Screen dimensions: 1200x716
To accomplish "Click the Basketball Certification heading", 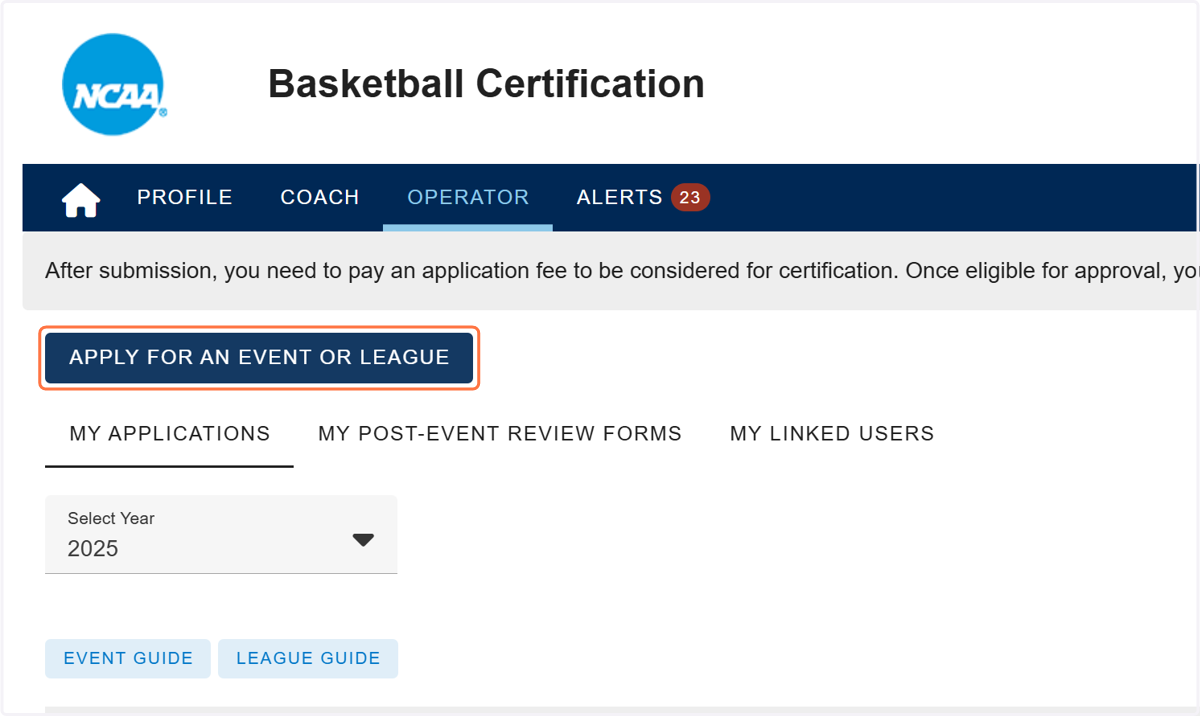I will point(486,84).
